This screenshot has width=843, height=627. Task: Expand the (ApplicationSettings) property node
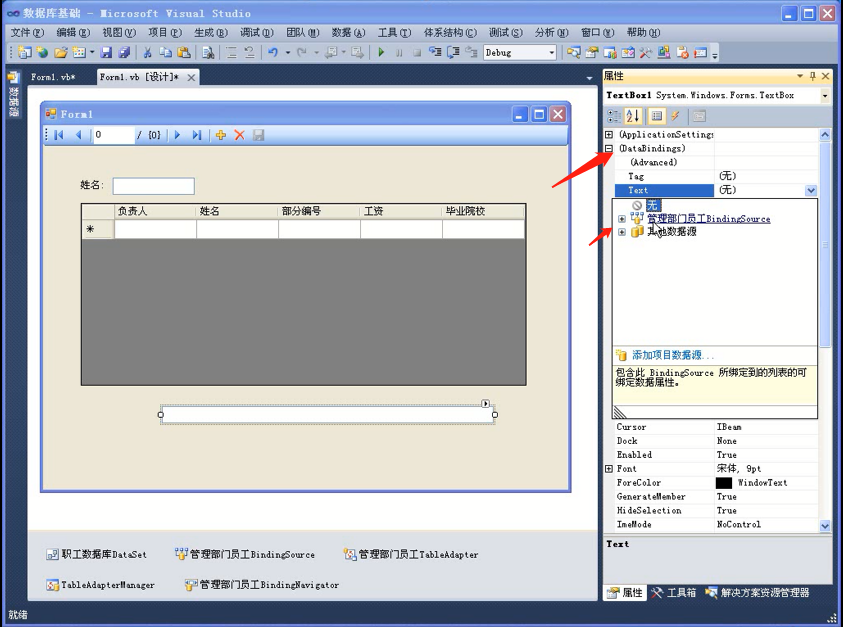pyautogui.click(x=609, y=134)
